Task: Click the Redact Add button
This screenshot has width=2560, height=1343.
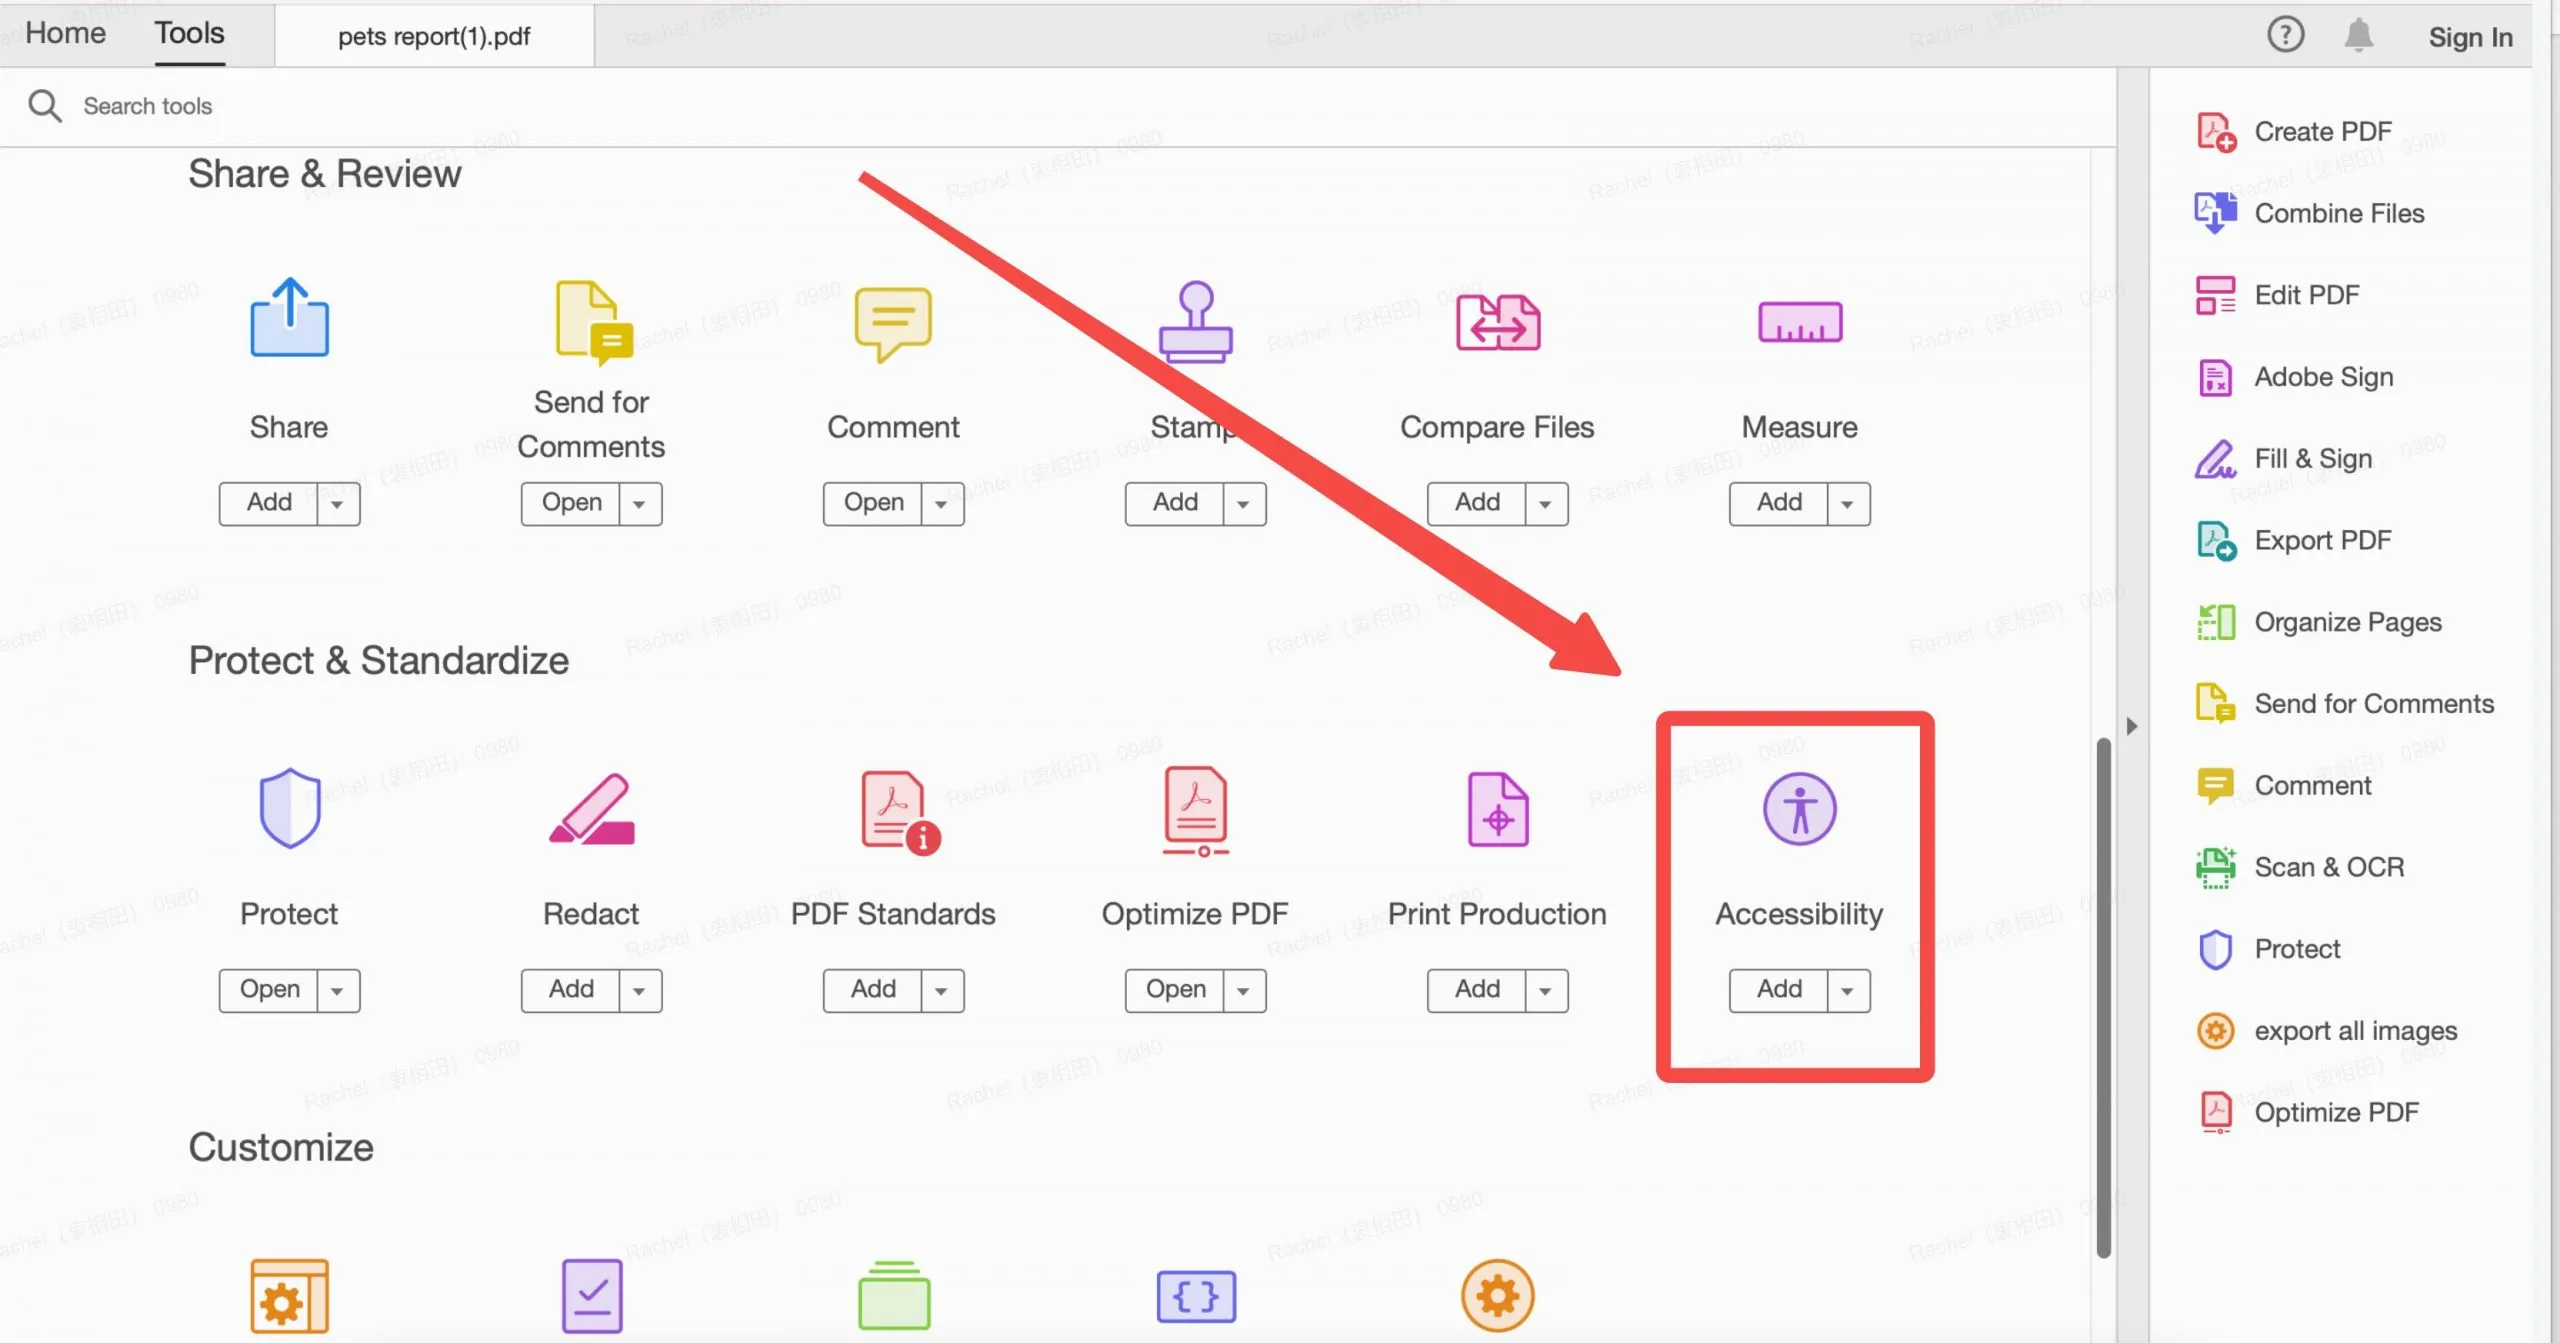Action: point(571,987)
